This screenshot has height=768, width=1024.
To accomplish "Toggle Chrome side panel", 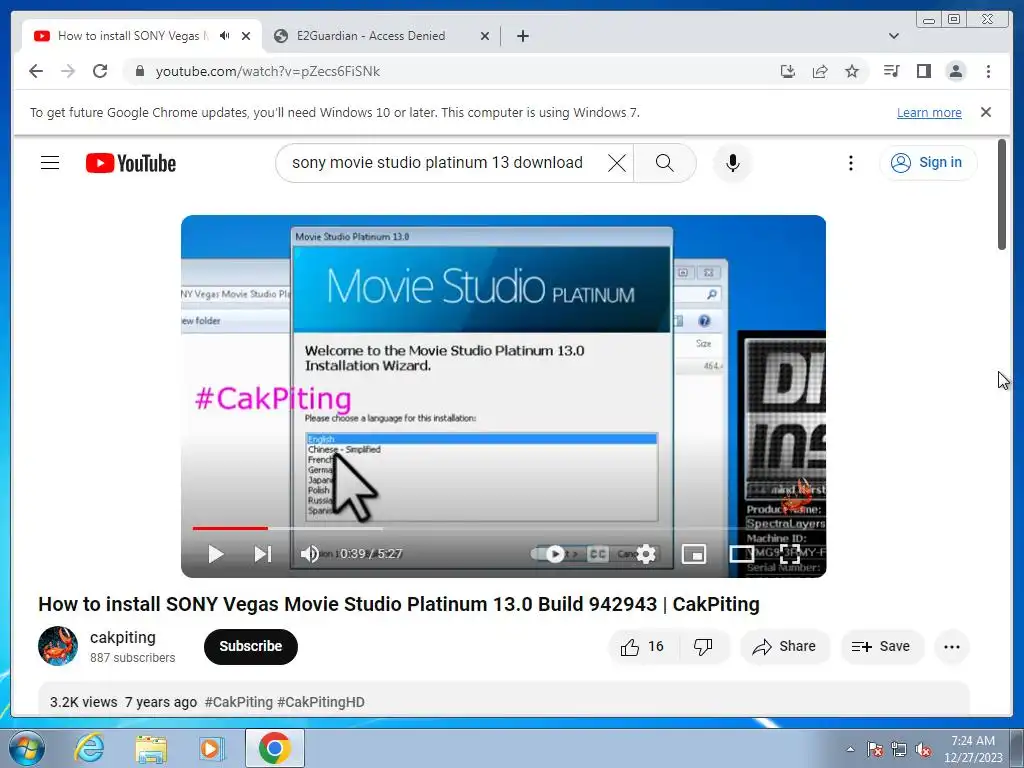I will 923,71.
